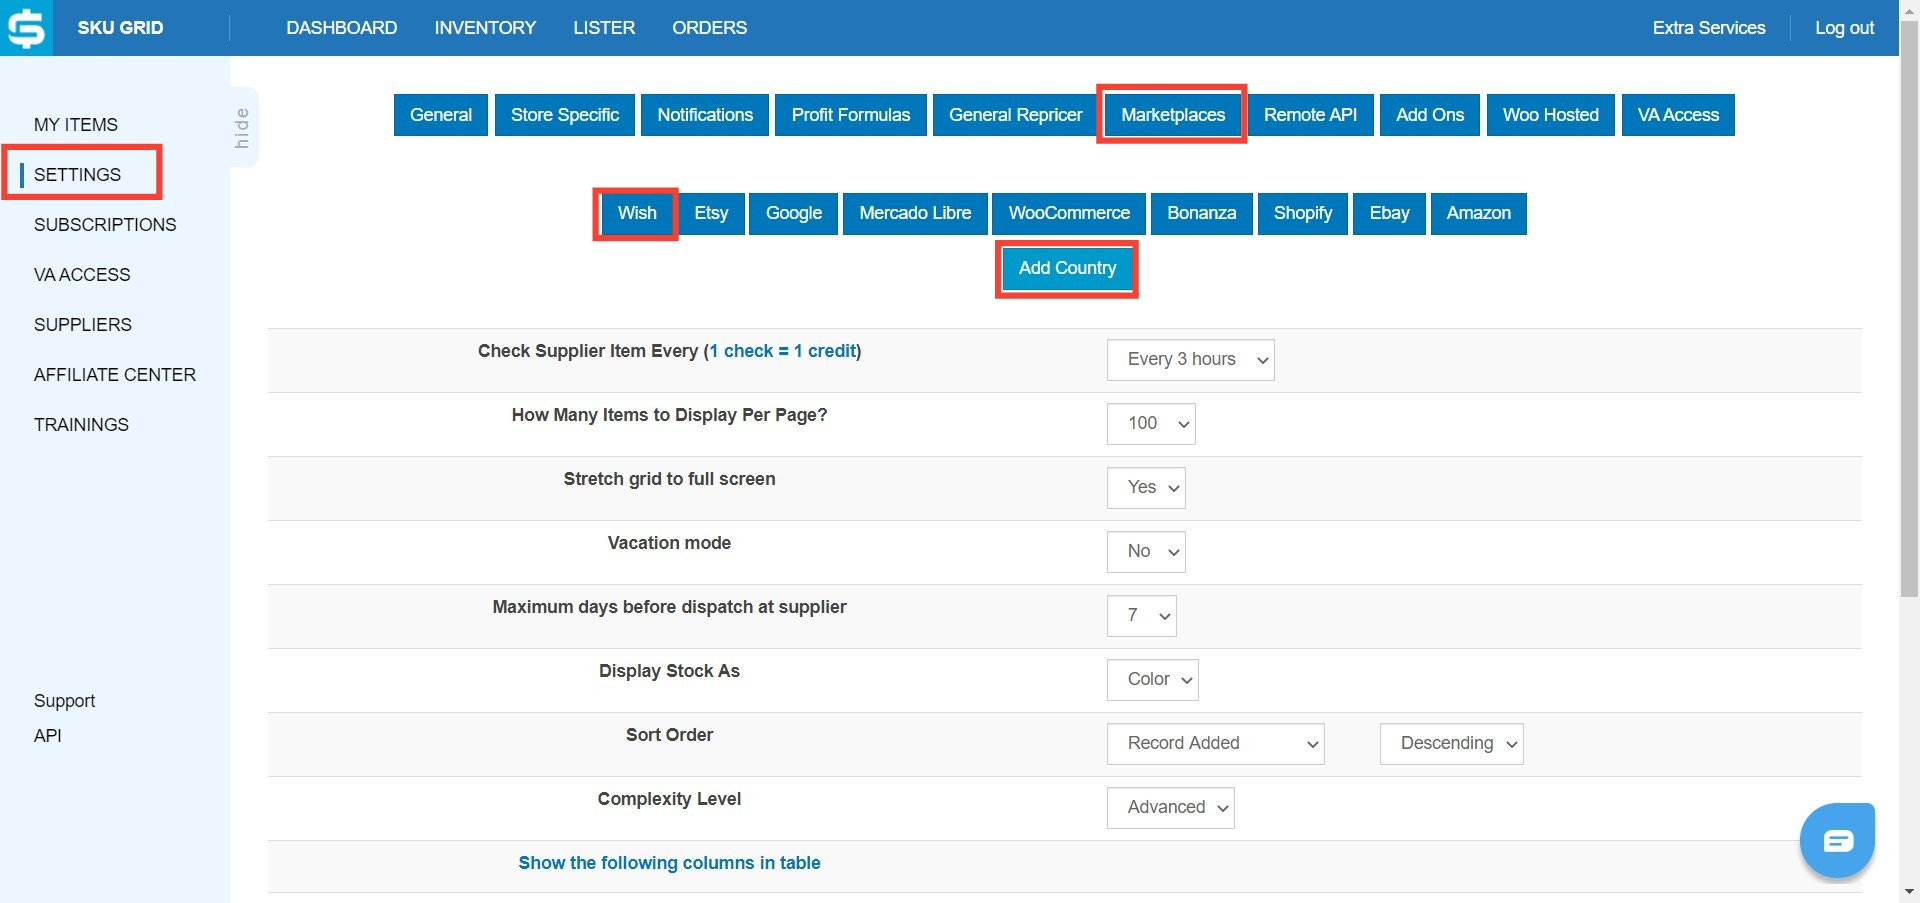The width and height of the screenshot is (1920, 903).
Task: Open the '1 check = 1 credit' link
Action: point(783,351)
